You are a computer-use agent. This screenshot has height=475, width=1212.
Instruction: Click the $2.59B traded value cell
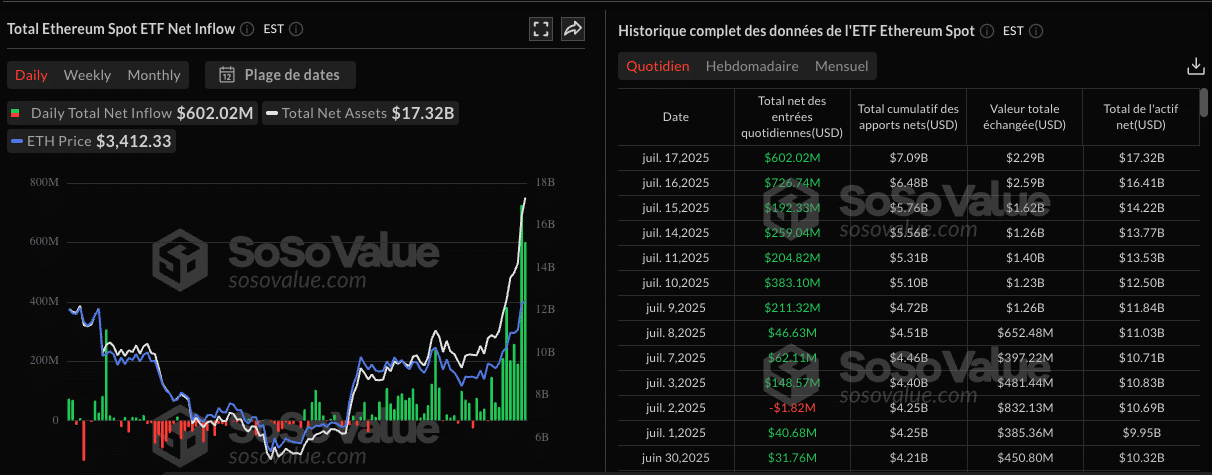click(1024, 183)
